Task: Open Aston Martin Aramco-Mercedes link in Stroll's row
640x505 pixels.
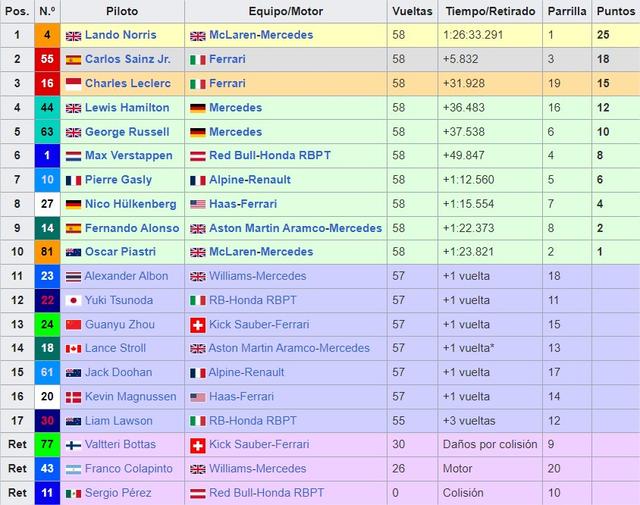Action: coord(289,348)
